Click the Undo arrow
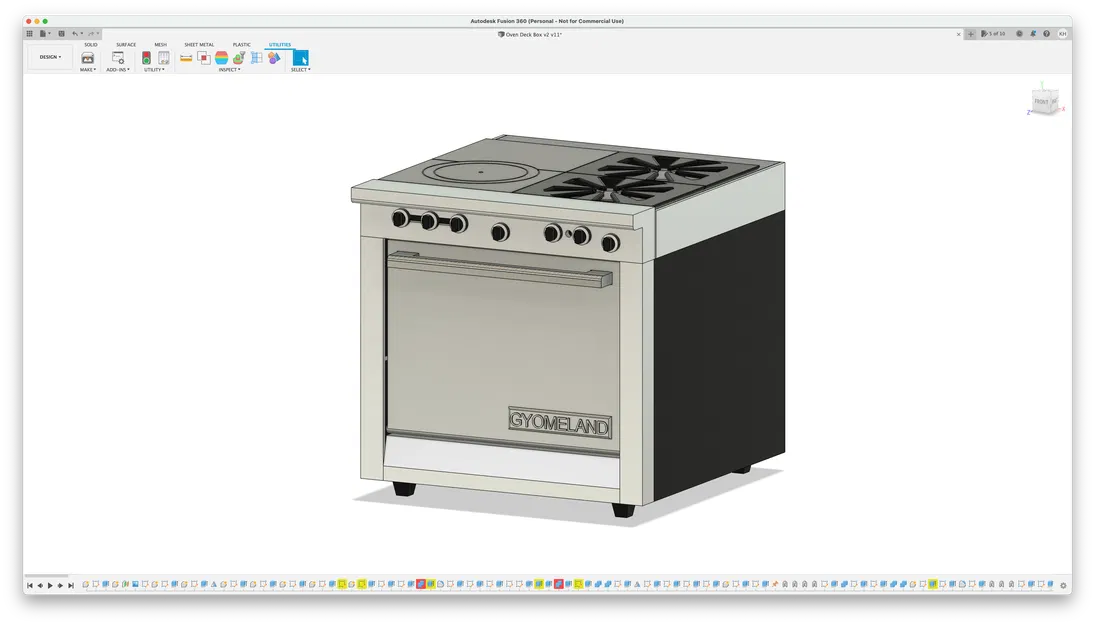The image size is (1095, 625). point(75,34)
